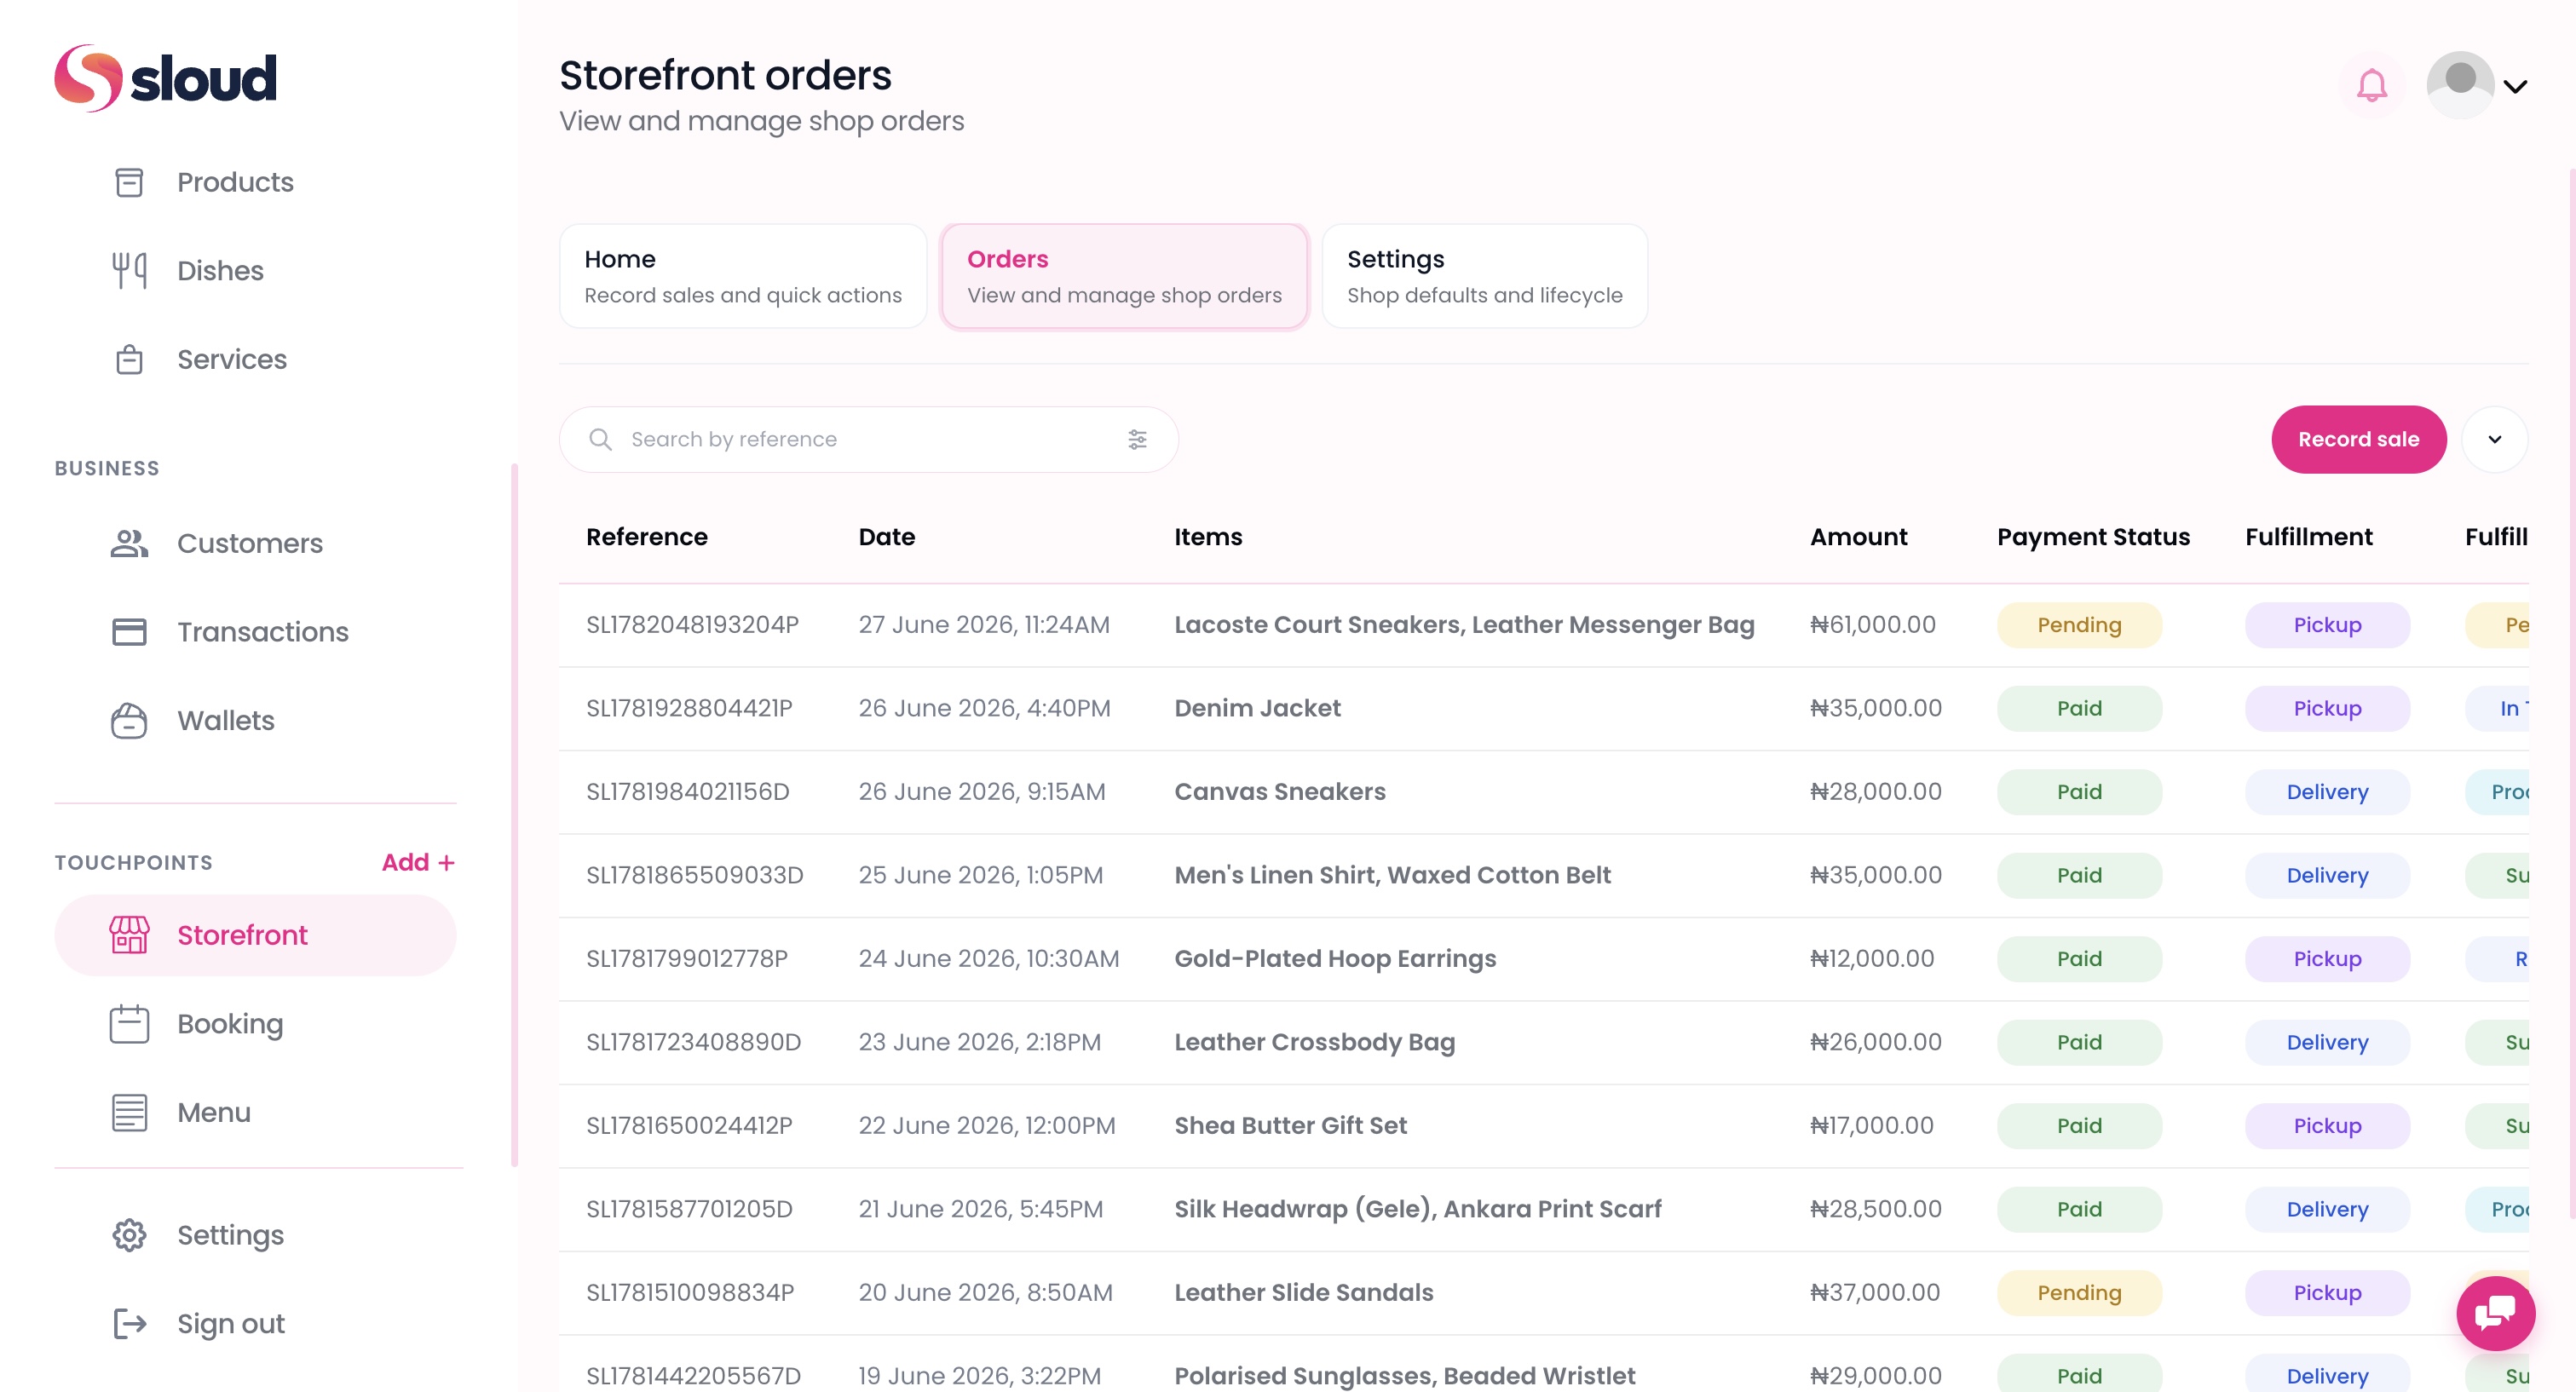Click the Products sidebar icon
Screen dimensions: 2576x1392
[x=129, y=182]
